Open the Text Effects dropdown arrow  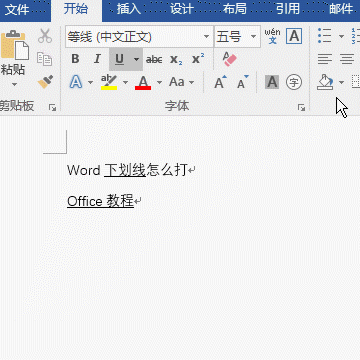(90, 82)
